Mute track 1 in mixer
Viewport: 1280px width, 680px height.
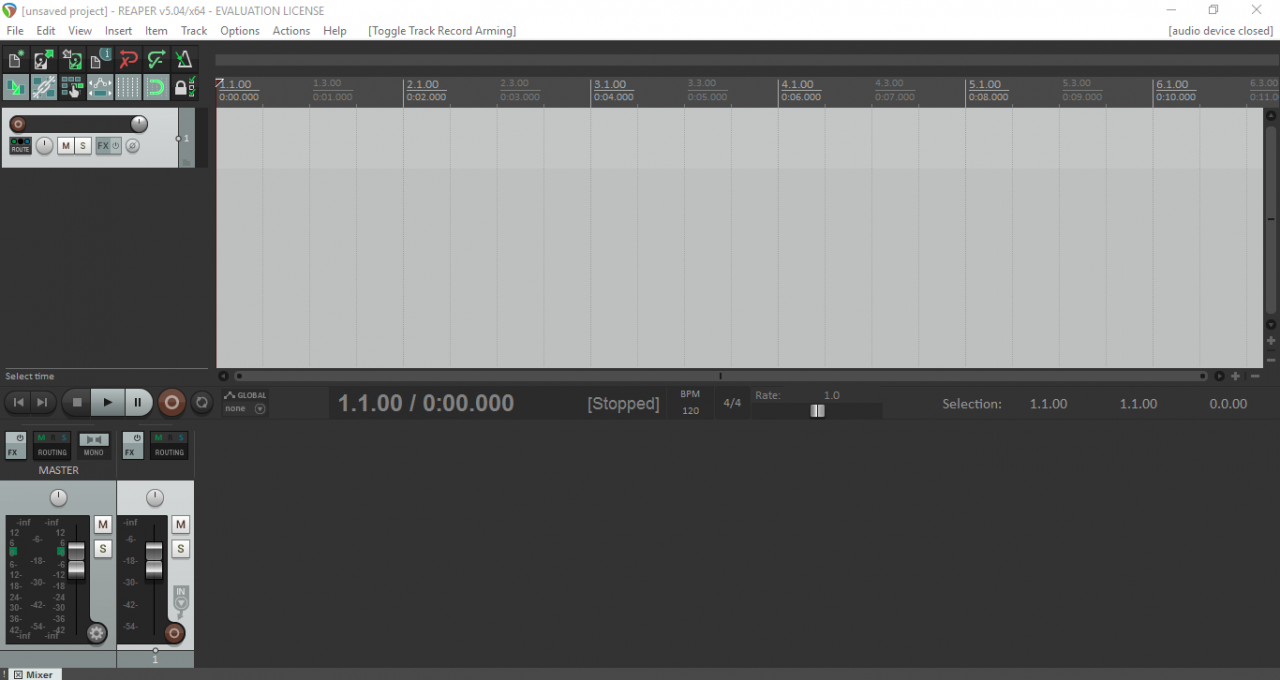point(180,525)
